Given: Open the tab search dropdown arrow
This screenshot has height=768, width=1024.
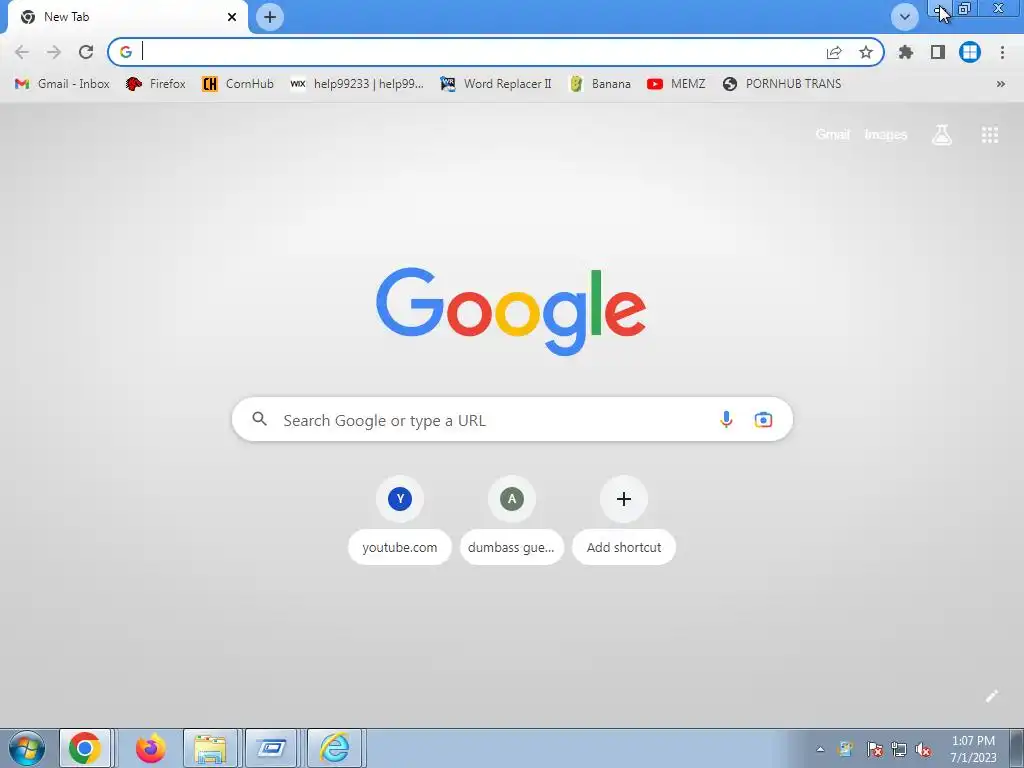Looking at the screenshot, I should coord(904,17).
